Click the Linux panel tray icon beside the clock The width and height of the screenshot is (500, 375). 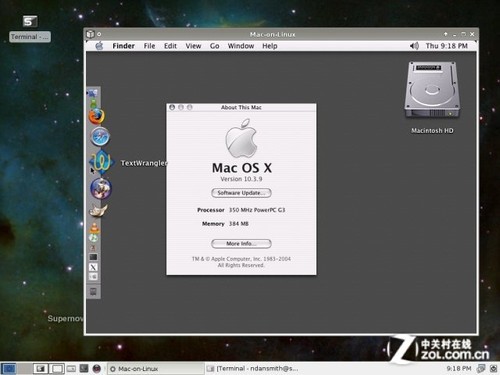481,368
